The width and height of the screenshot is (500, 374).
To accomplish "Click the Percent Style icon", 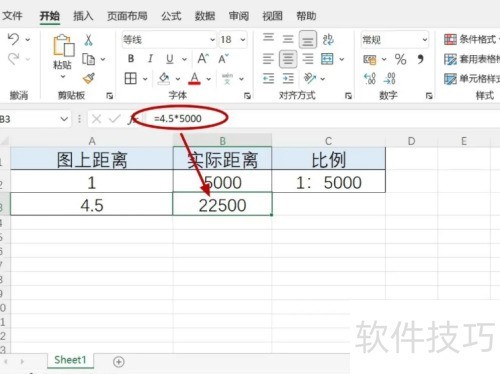I will pos(400,59).
